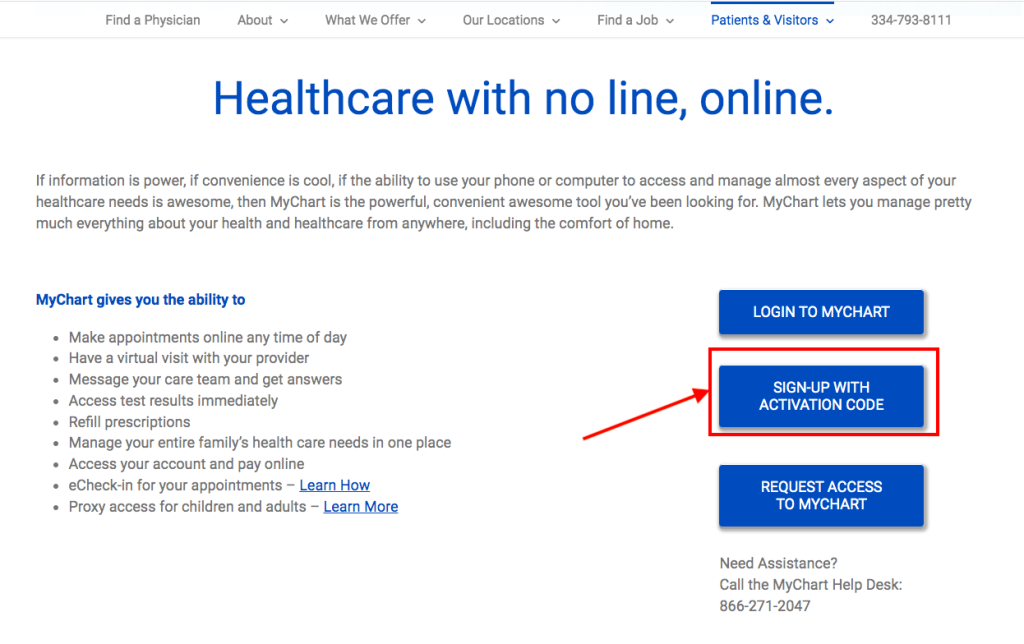Click Have a virtual visit with your provider
Viewport: 1024px width, 644px height.
pyautogui.click(x=189, y=358)
